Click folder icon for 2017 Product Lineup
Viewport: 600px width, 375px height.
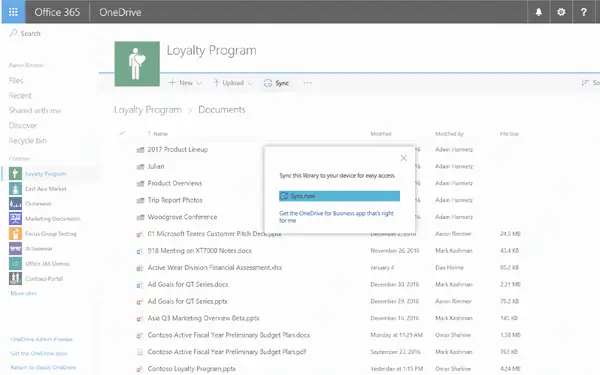(x=140, y=150)
